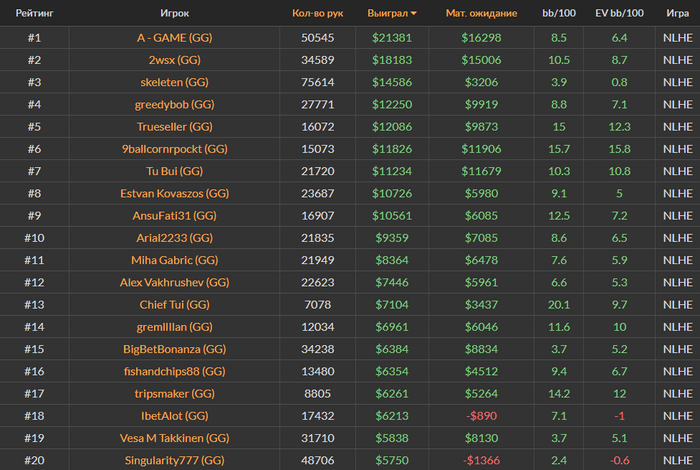Viewport: 700px width, 470px height.
Task: Sort by Рейтинг column header
Action: [34, 14]
